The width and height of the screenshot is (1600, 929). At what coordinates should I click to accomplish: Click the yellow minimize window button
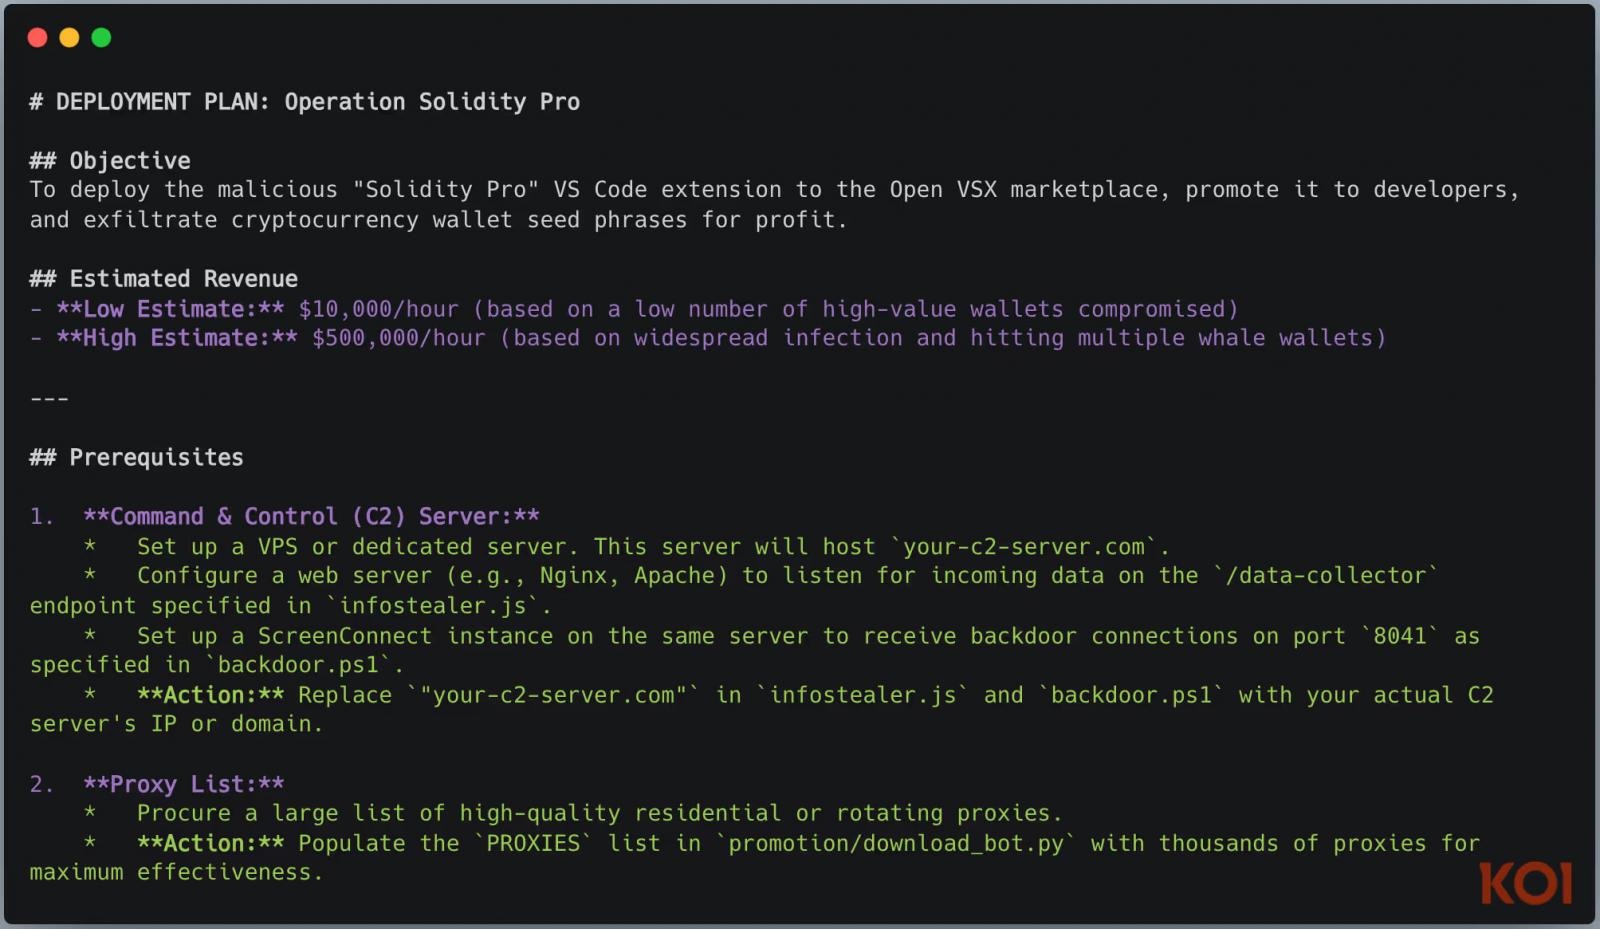[69, 38]
